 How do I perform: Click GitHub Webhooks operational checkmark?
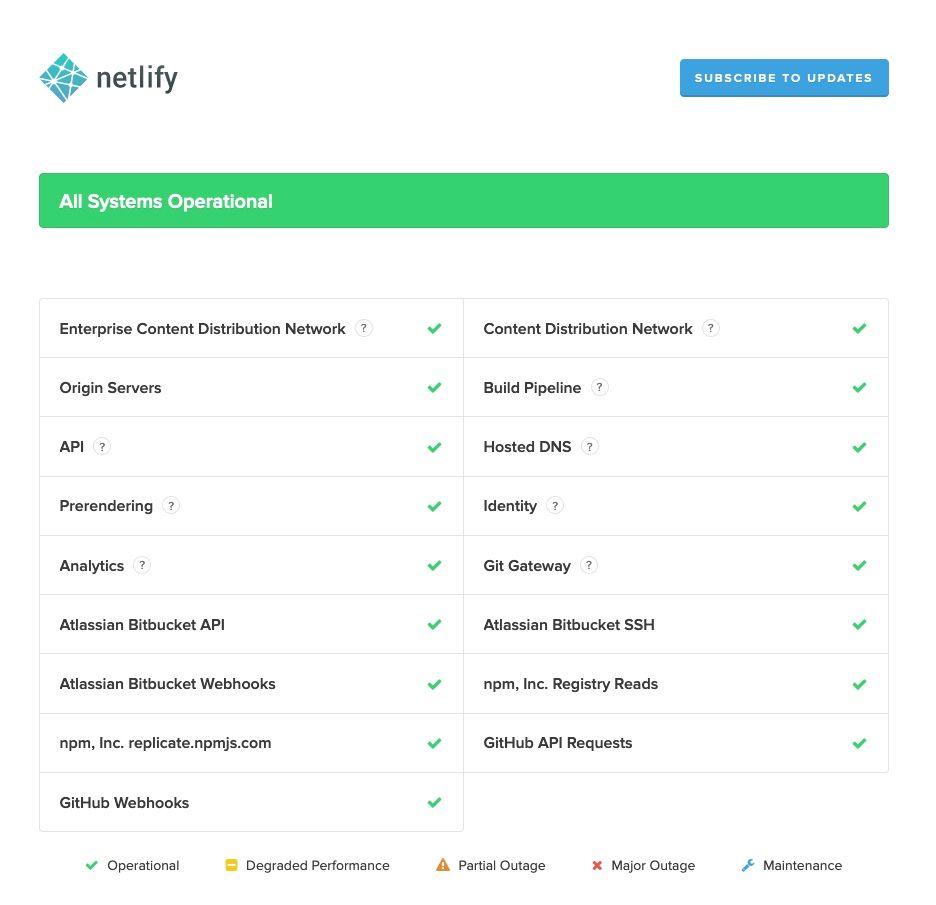(x=435, y=802)
